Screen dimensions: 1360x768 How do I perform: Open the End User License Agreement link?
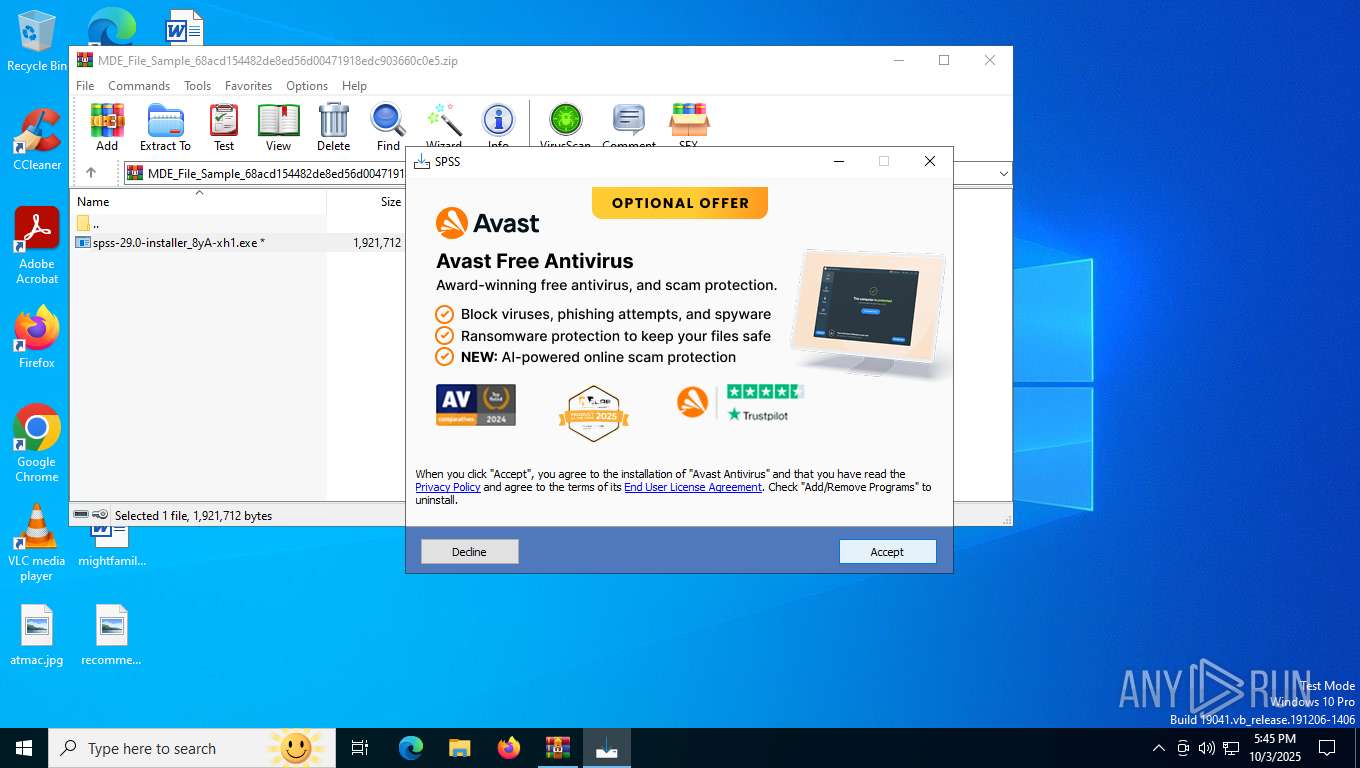coord(693,487)
